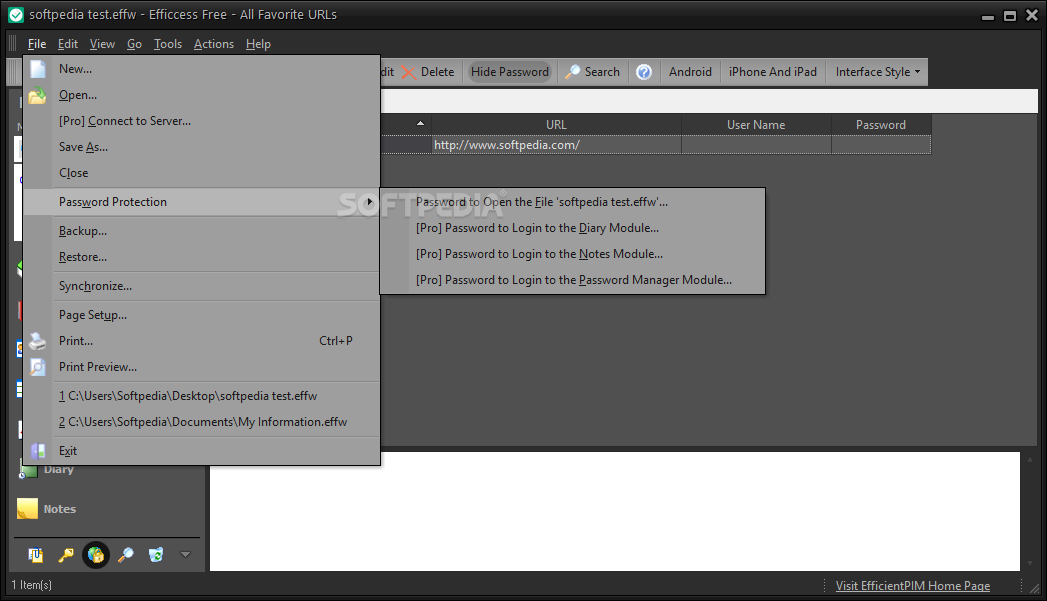
Task: Open the Recycle Bin icon in sidebar
Action: coord(156,555)
